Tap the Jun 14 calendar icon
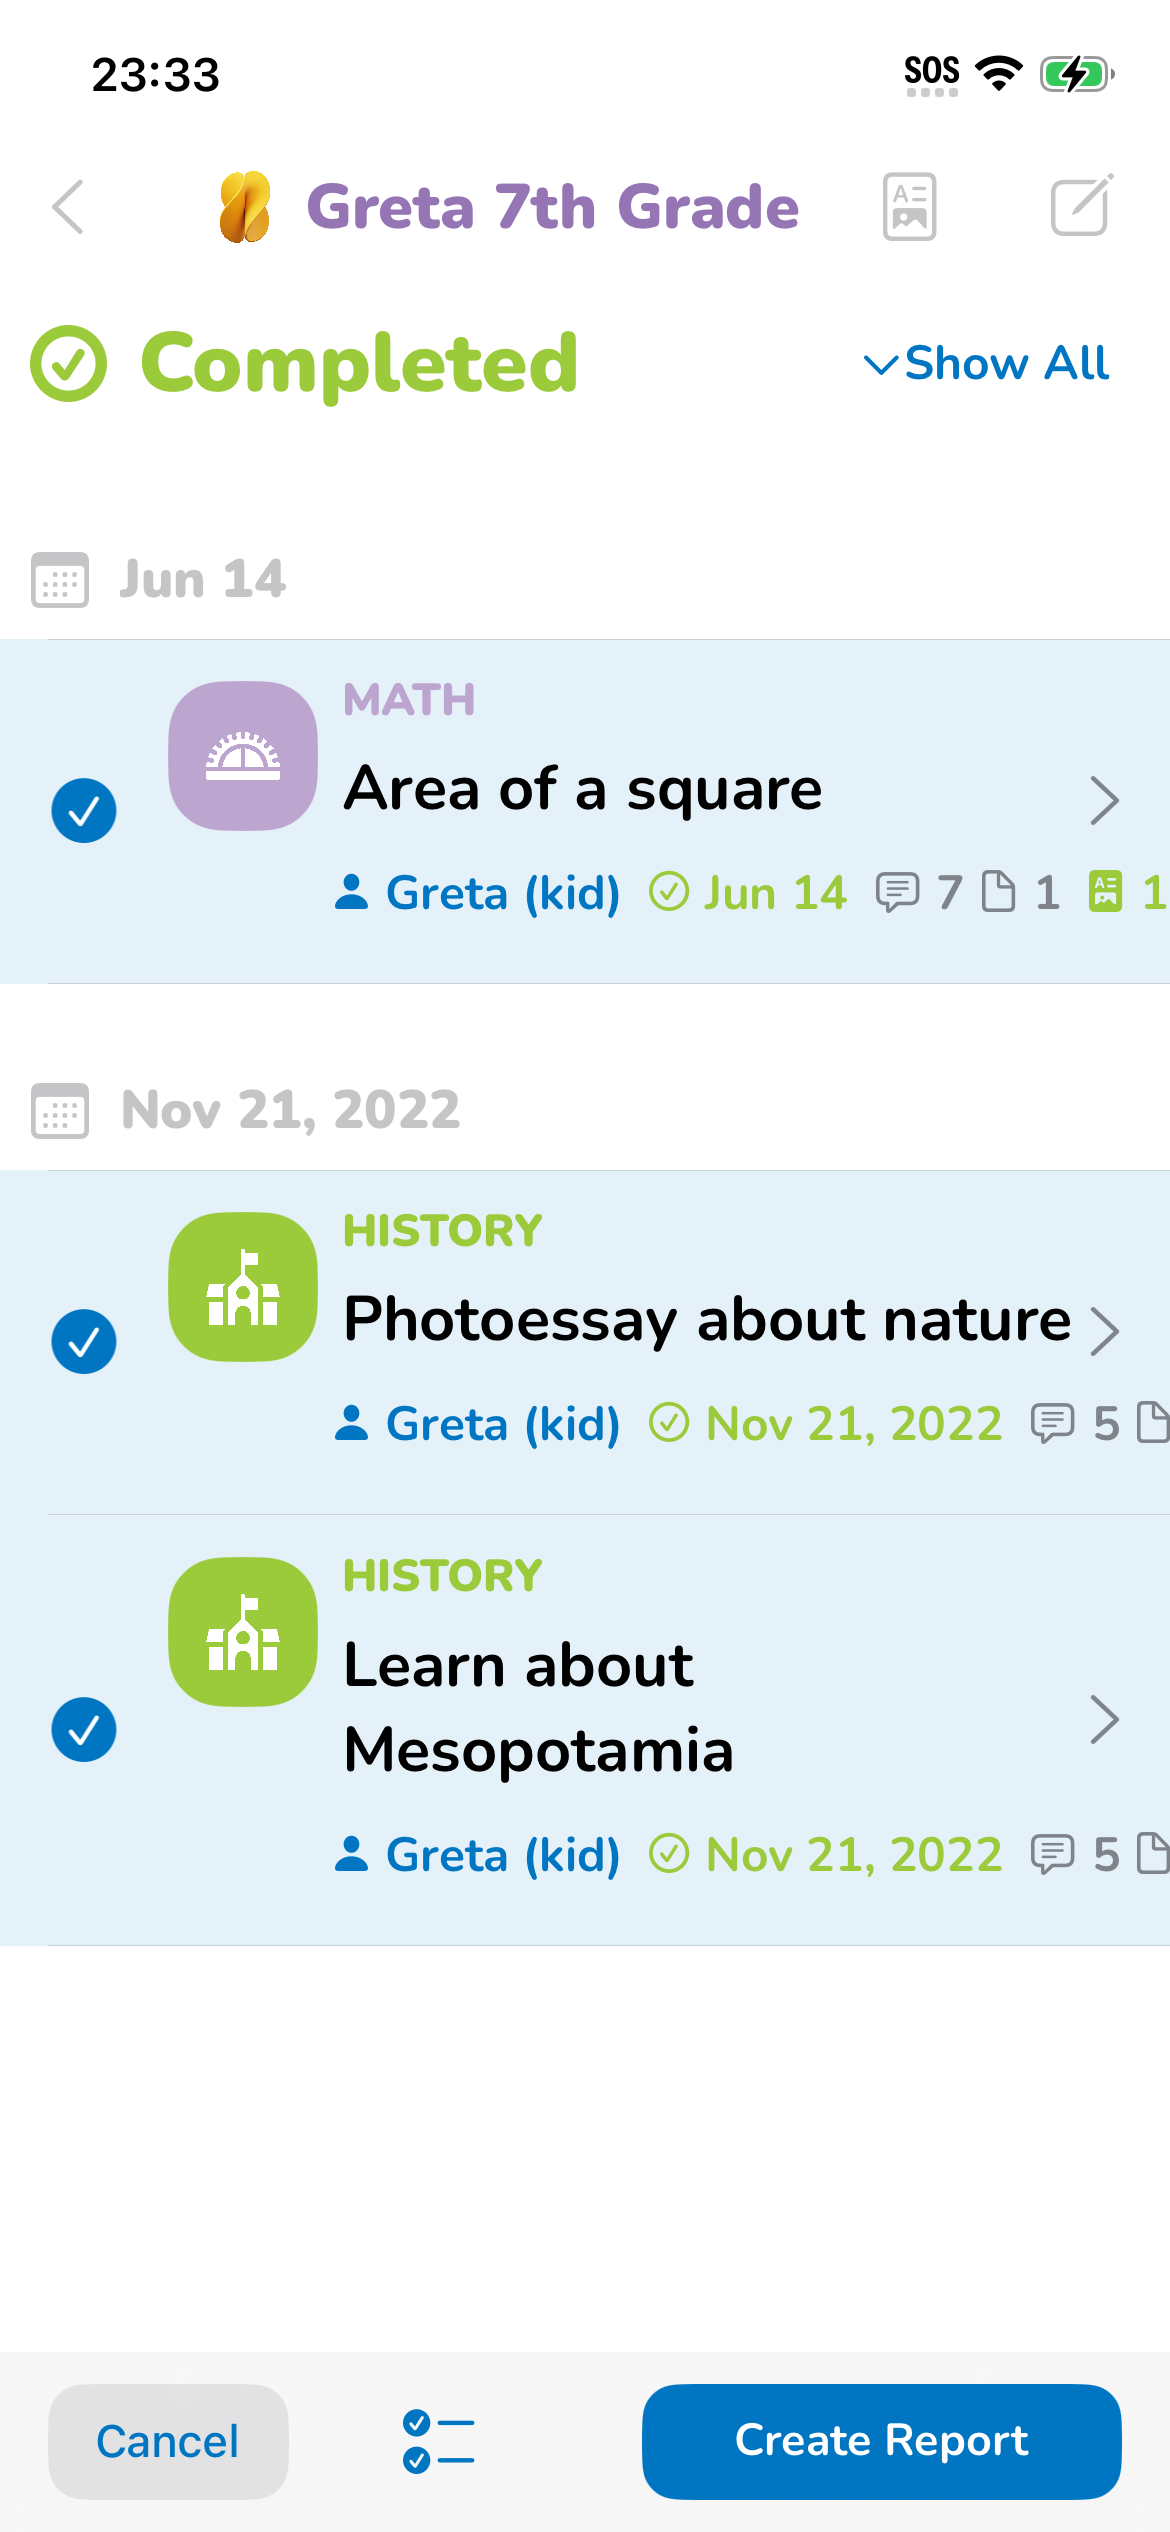Viewport: 1170px width, 2532px height. click(x=60, y=579)
